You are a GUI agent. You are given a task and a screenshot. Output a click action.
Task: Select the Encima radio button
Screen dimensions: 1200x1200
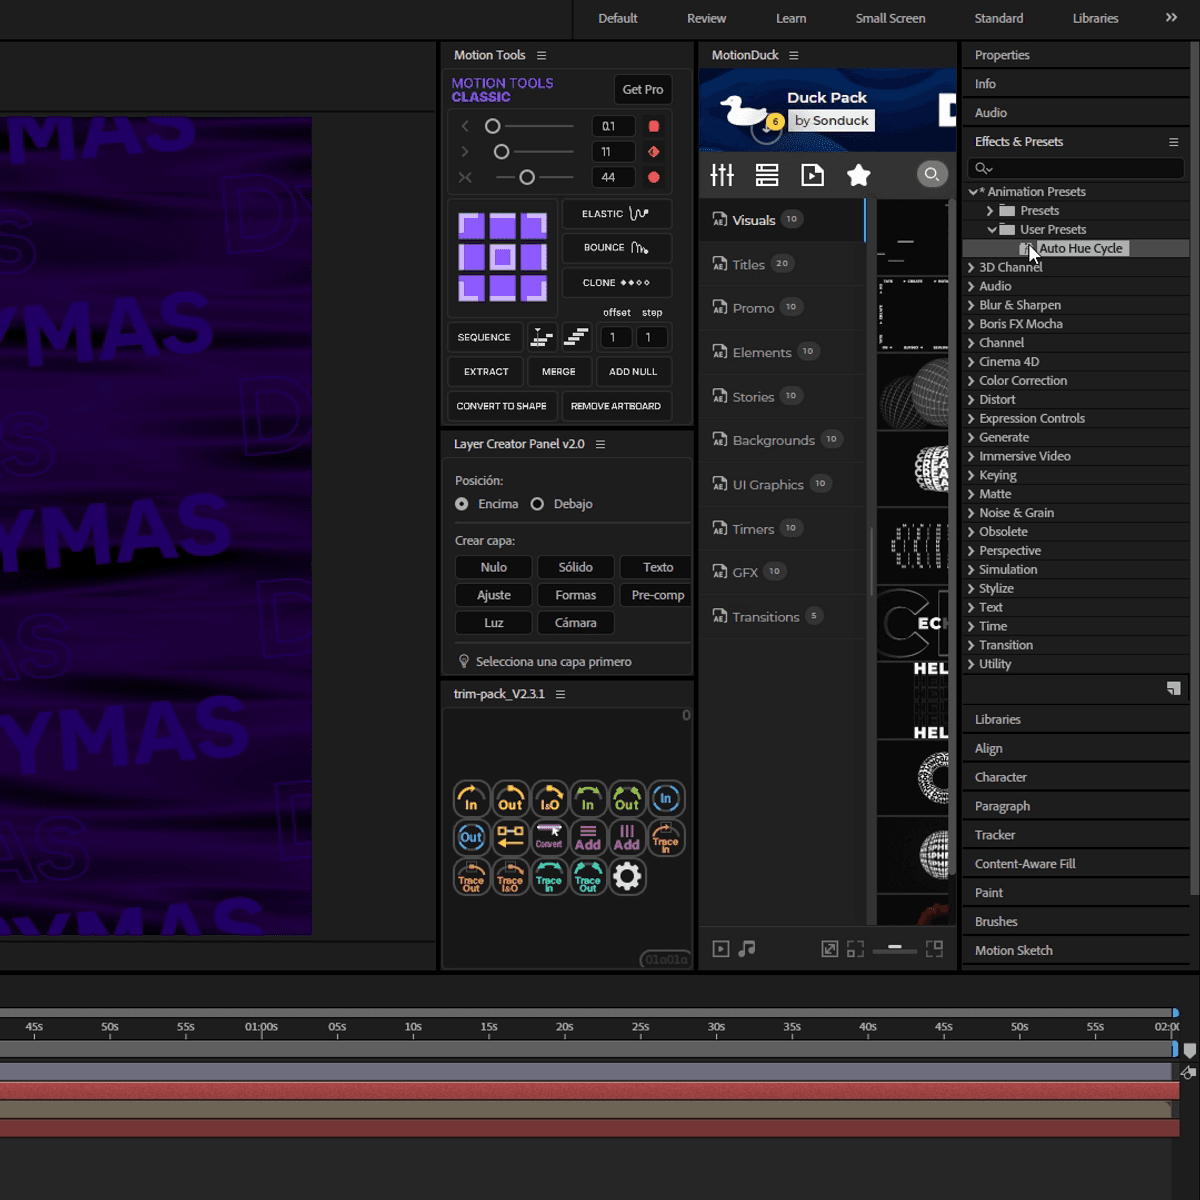point(462,504)
